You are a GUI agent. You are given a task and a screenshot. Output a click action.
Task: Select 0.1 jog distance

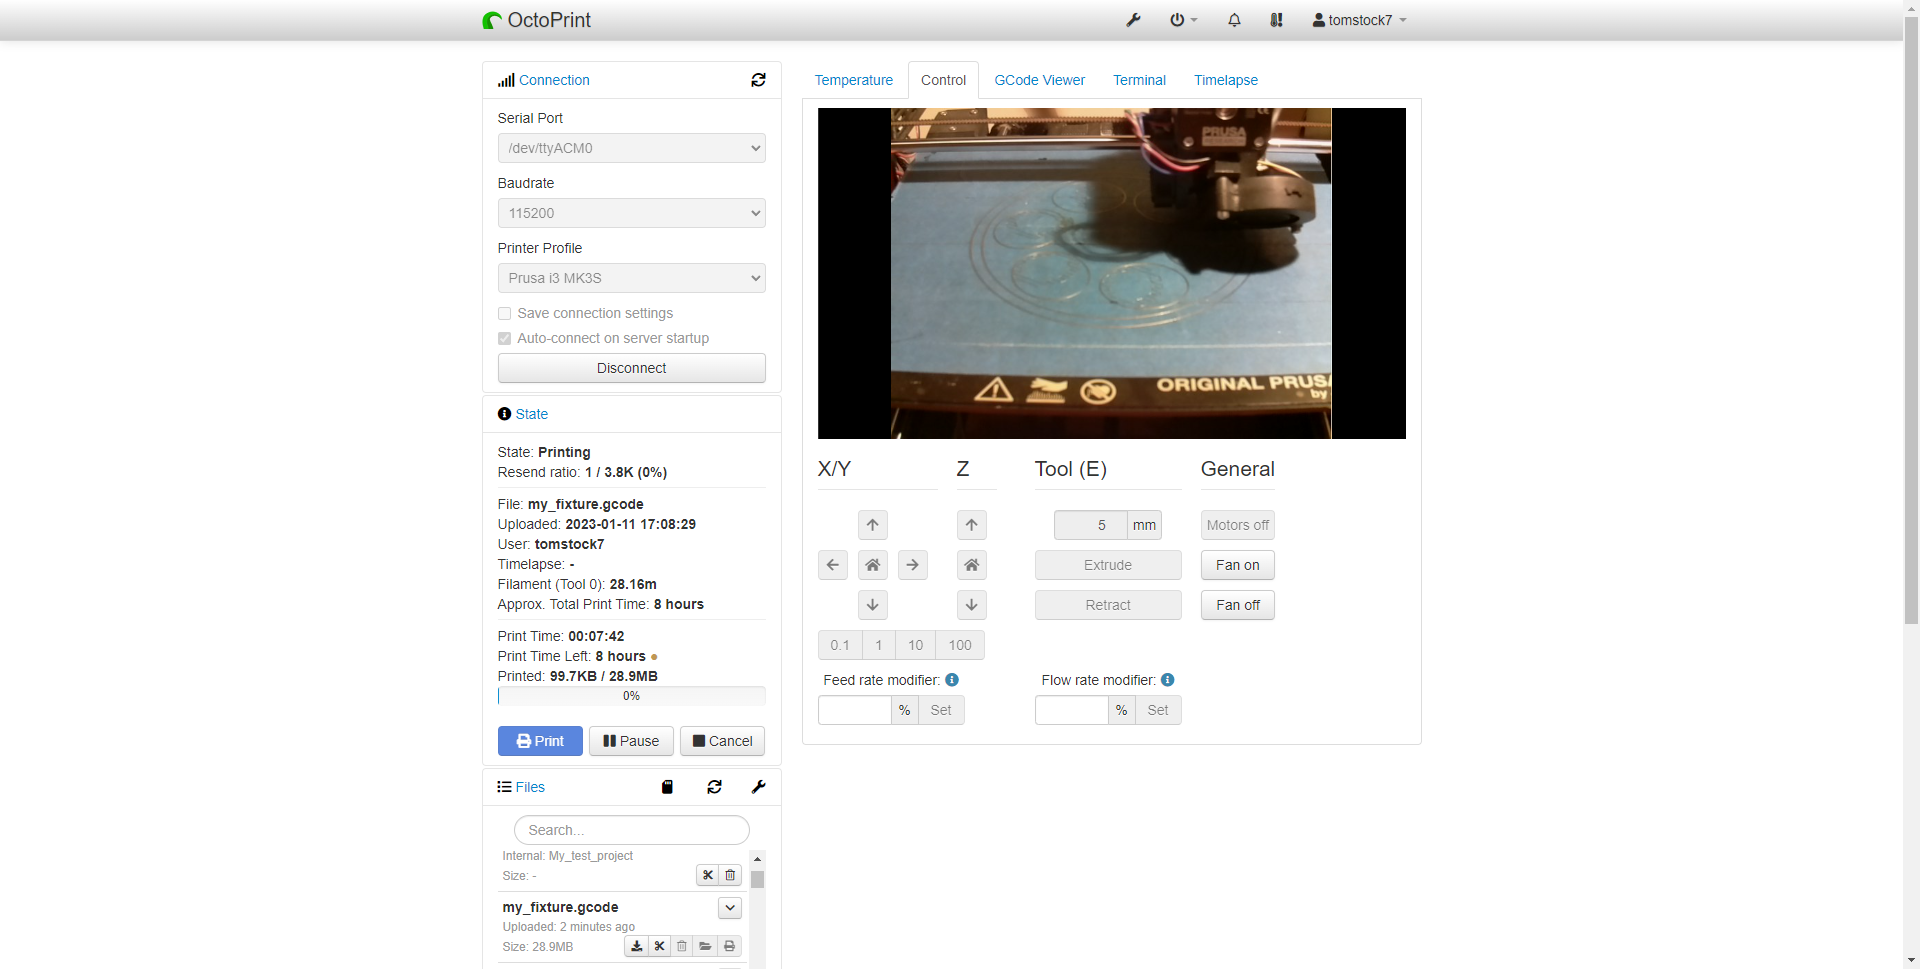click(x=840, y=645)
